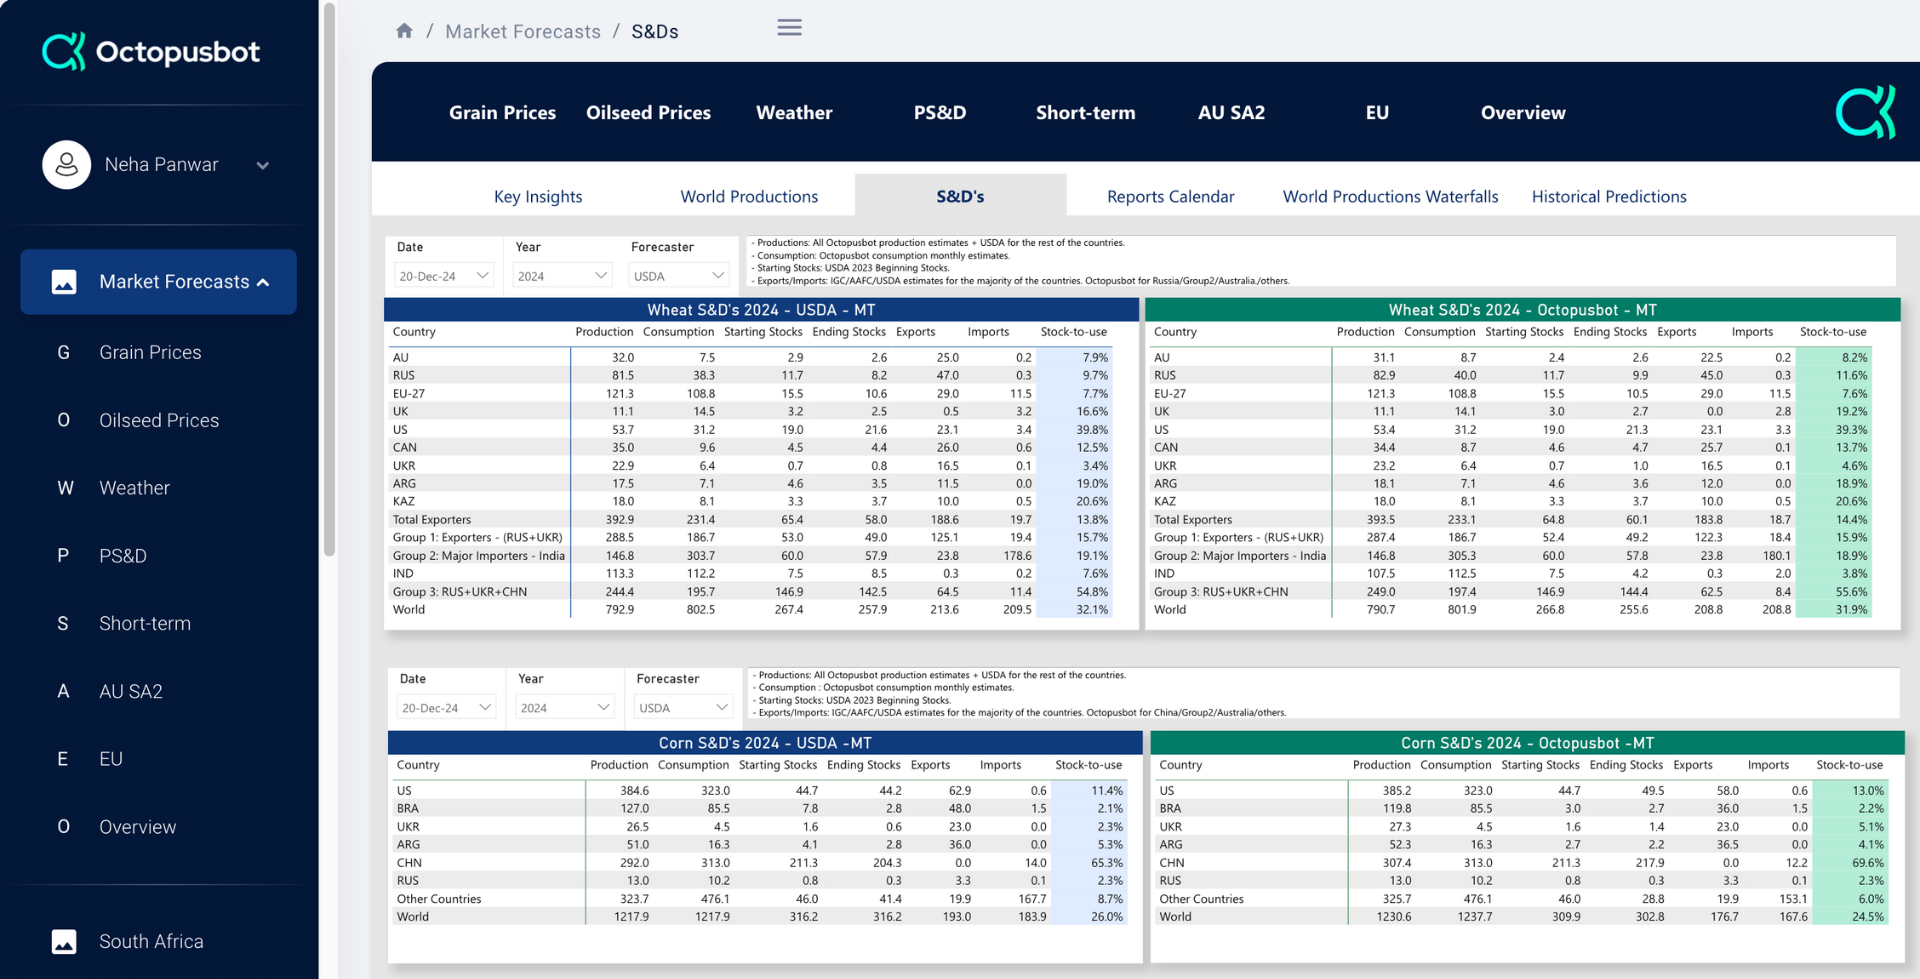Expand the Neha Panwar user dropdown
Viewport: 1920px width, 979px height.
[263, 166]
